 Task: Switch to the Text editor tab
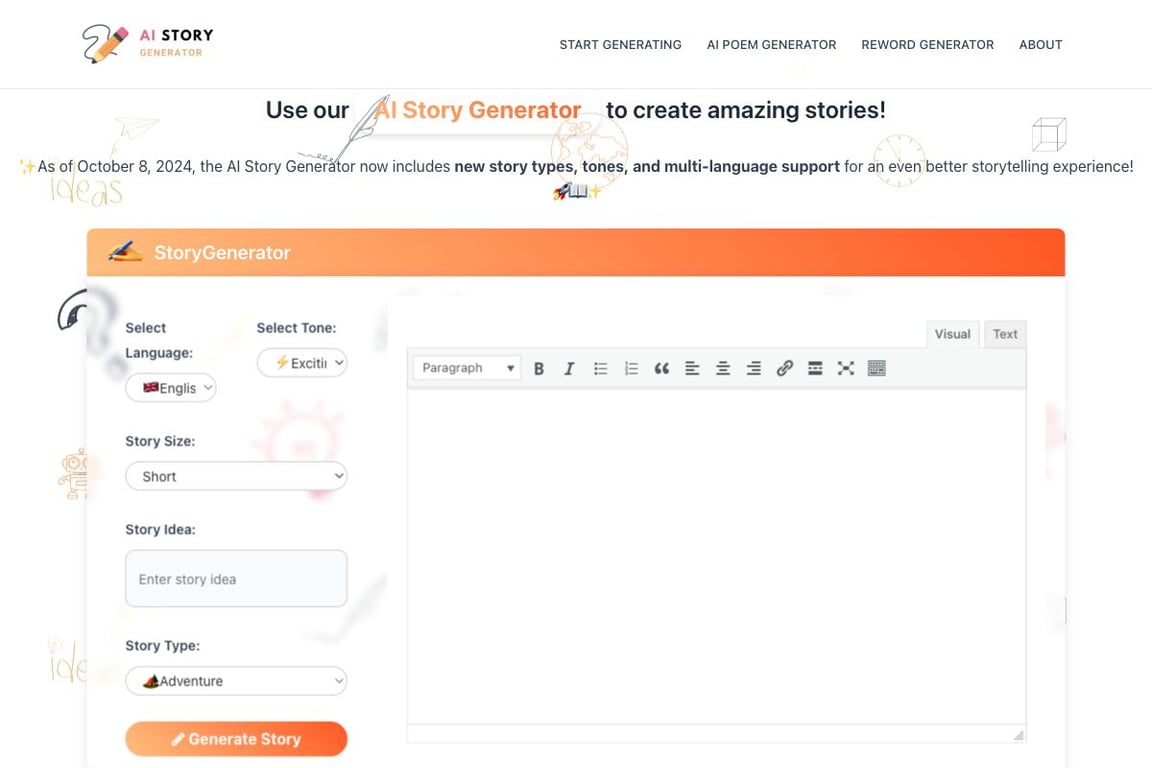[x=1005, y=334]
